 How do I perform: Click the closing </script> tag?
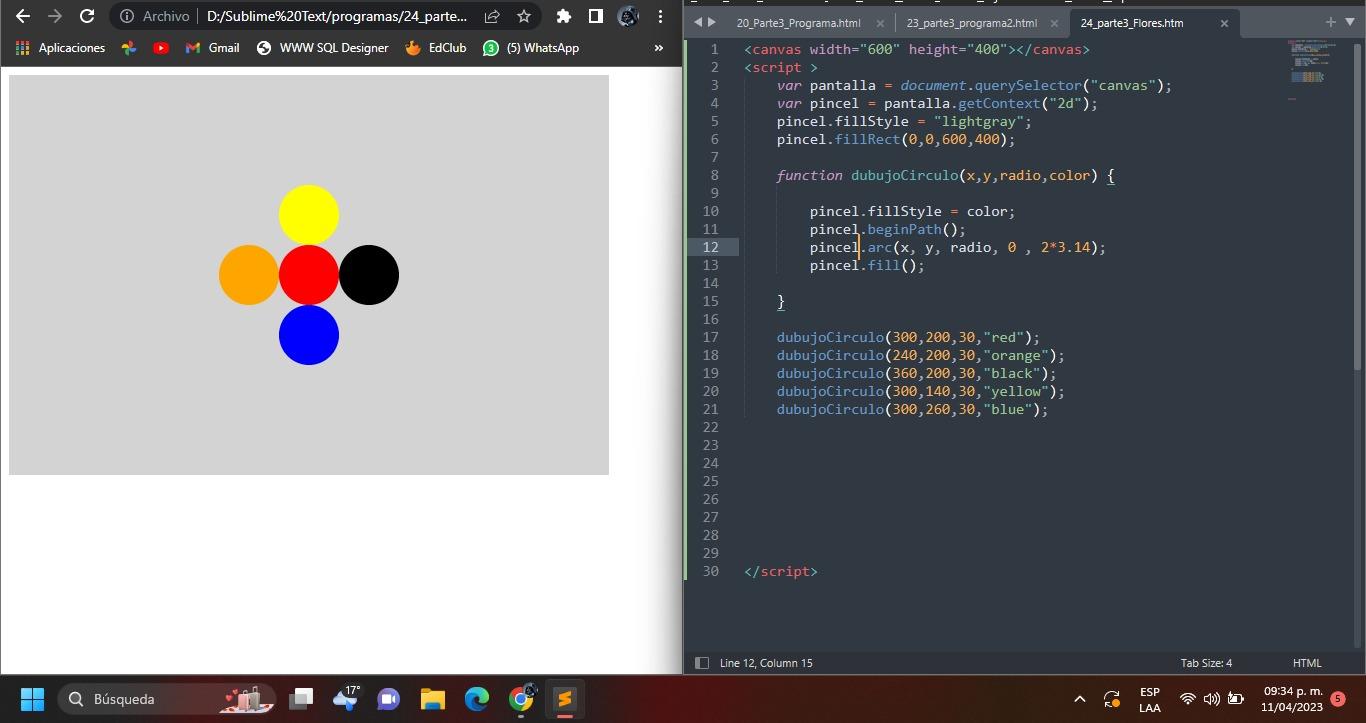pos(781,571)
